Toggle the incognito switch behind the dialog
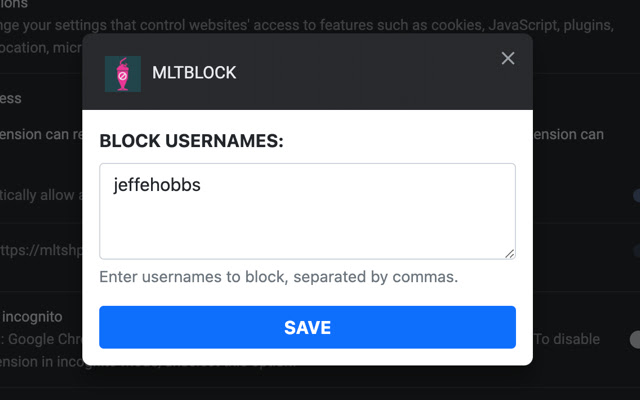This screenshot has width=640, height=400. tap(634, 340)
